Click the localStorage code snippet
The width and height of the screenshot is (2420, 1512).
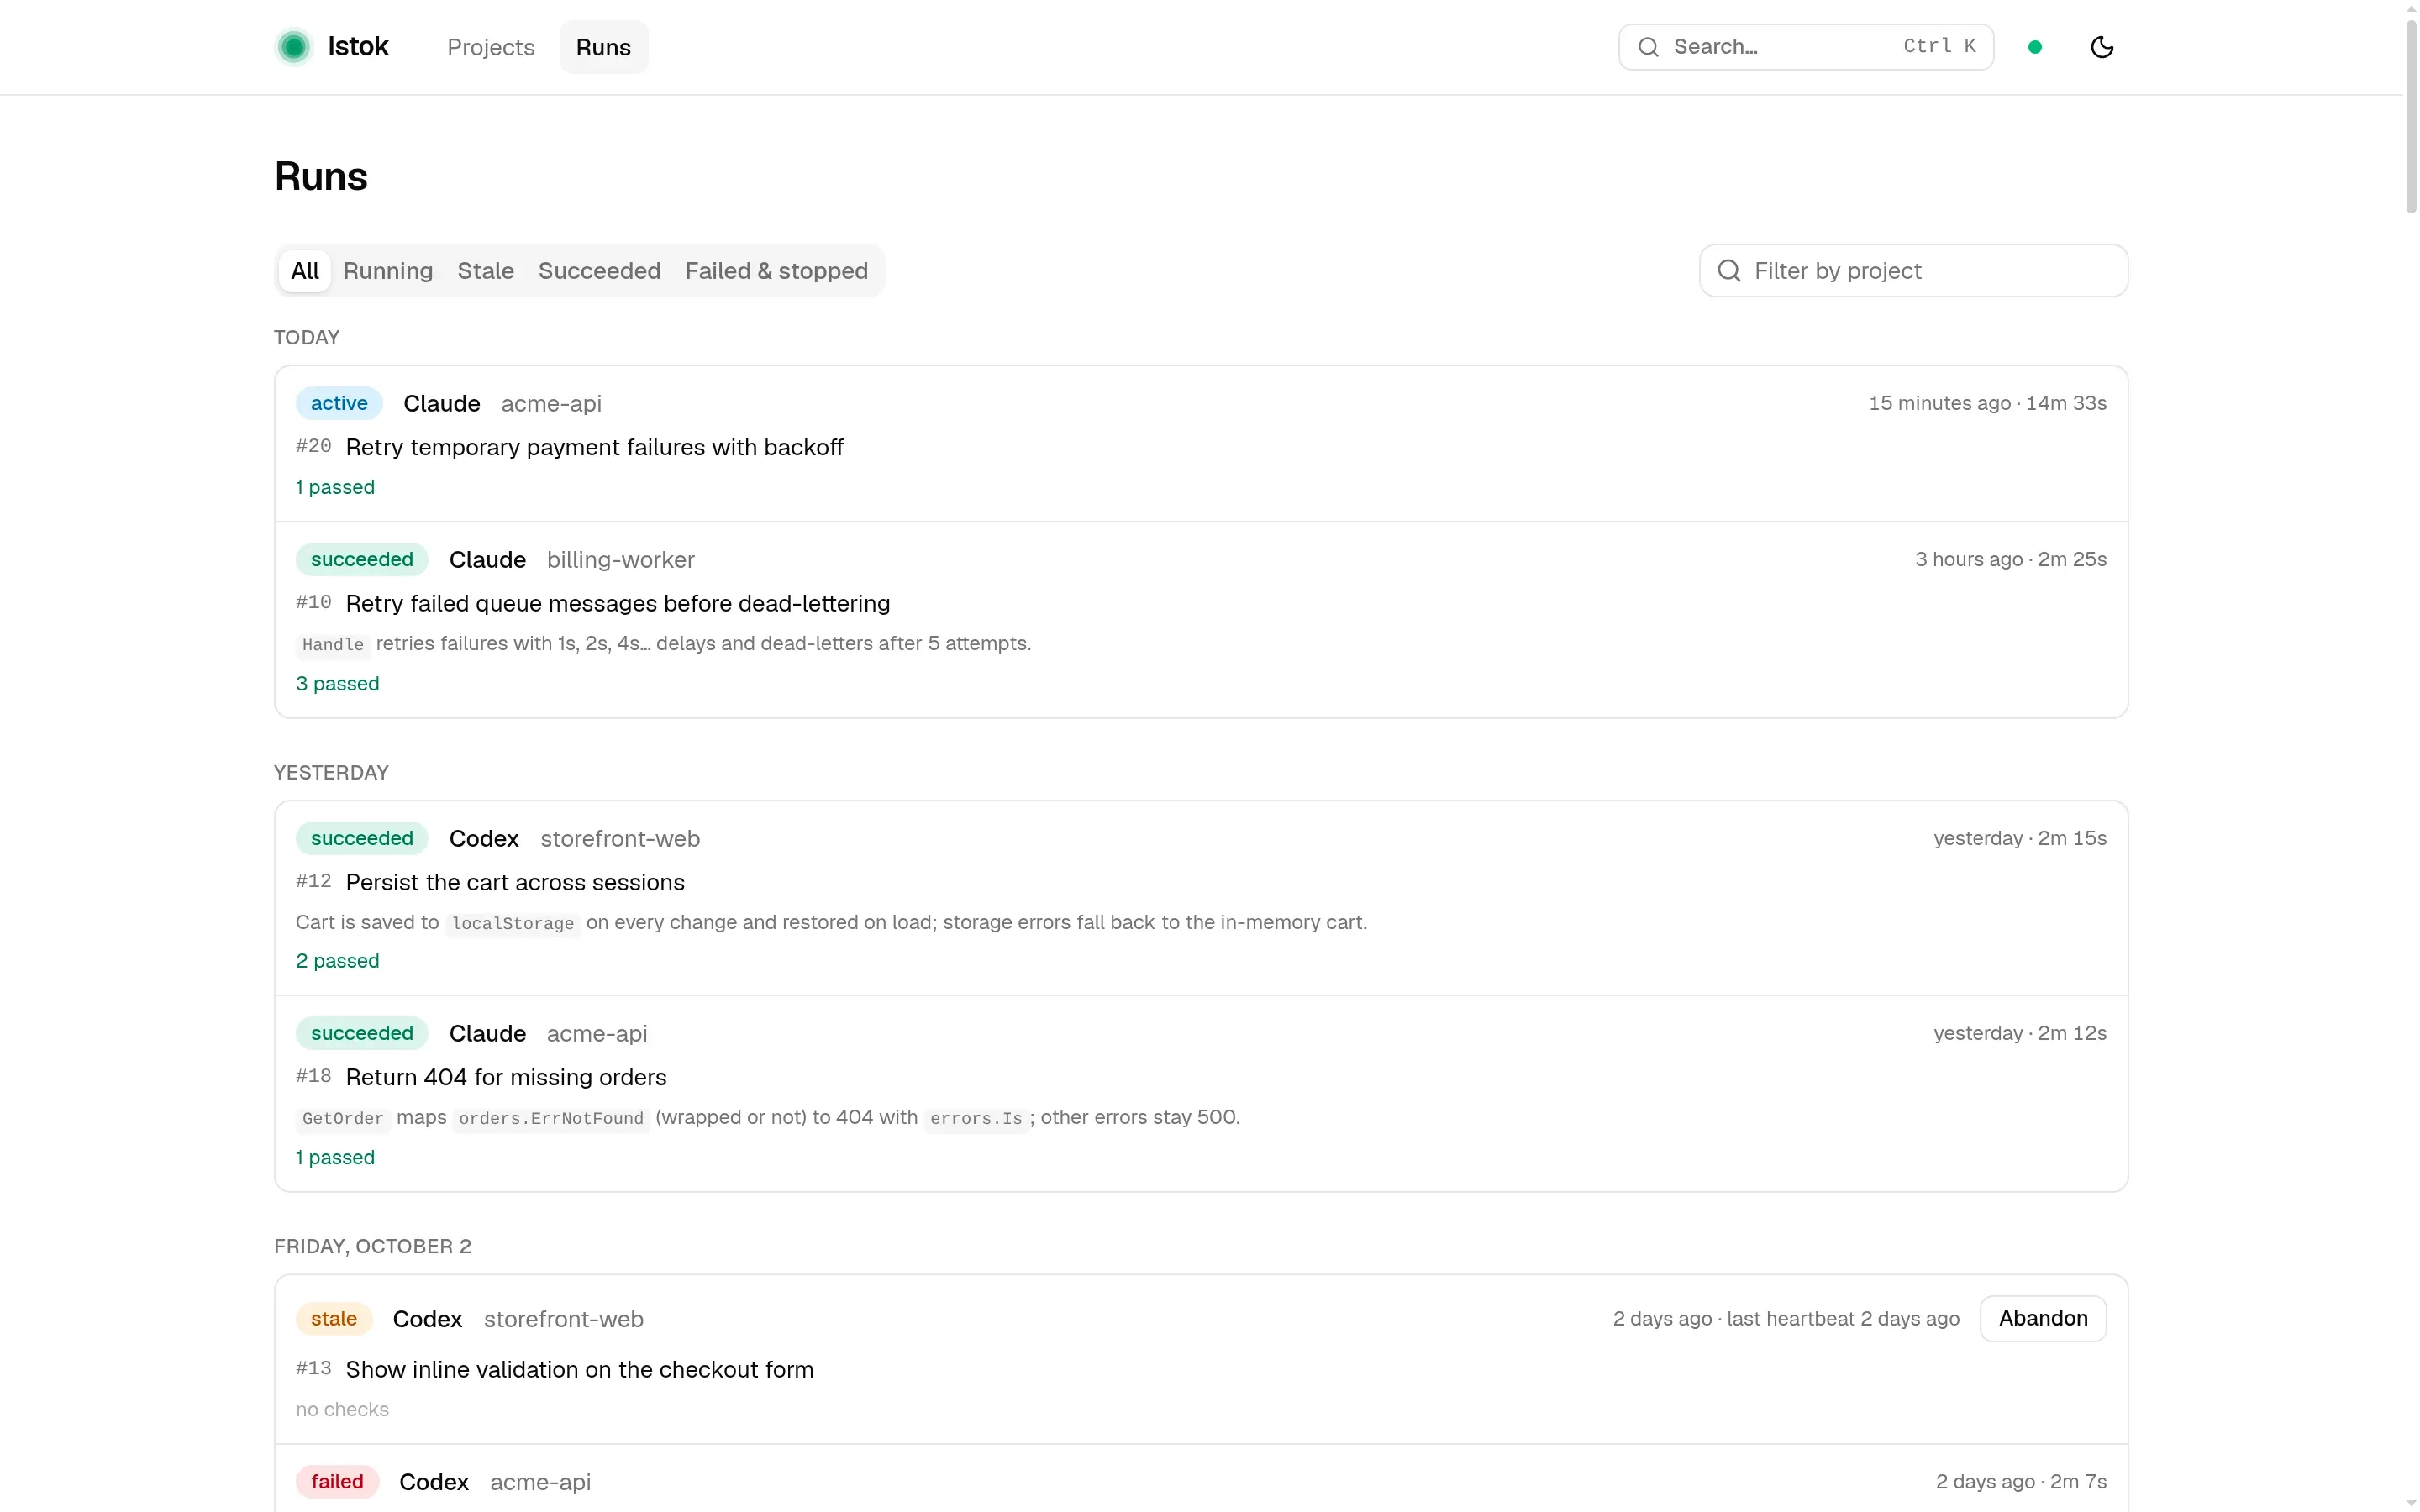tap(513, 923)
